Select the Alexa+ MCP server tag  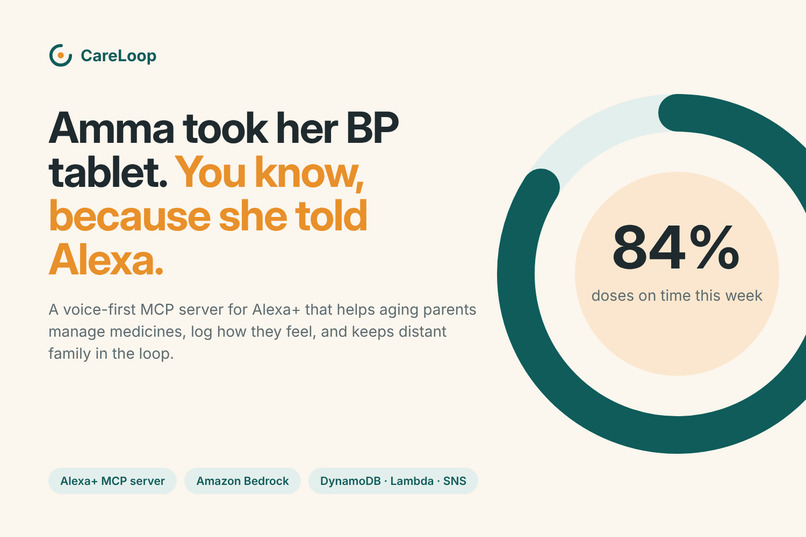[x=113, y=481]
